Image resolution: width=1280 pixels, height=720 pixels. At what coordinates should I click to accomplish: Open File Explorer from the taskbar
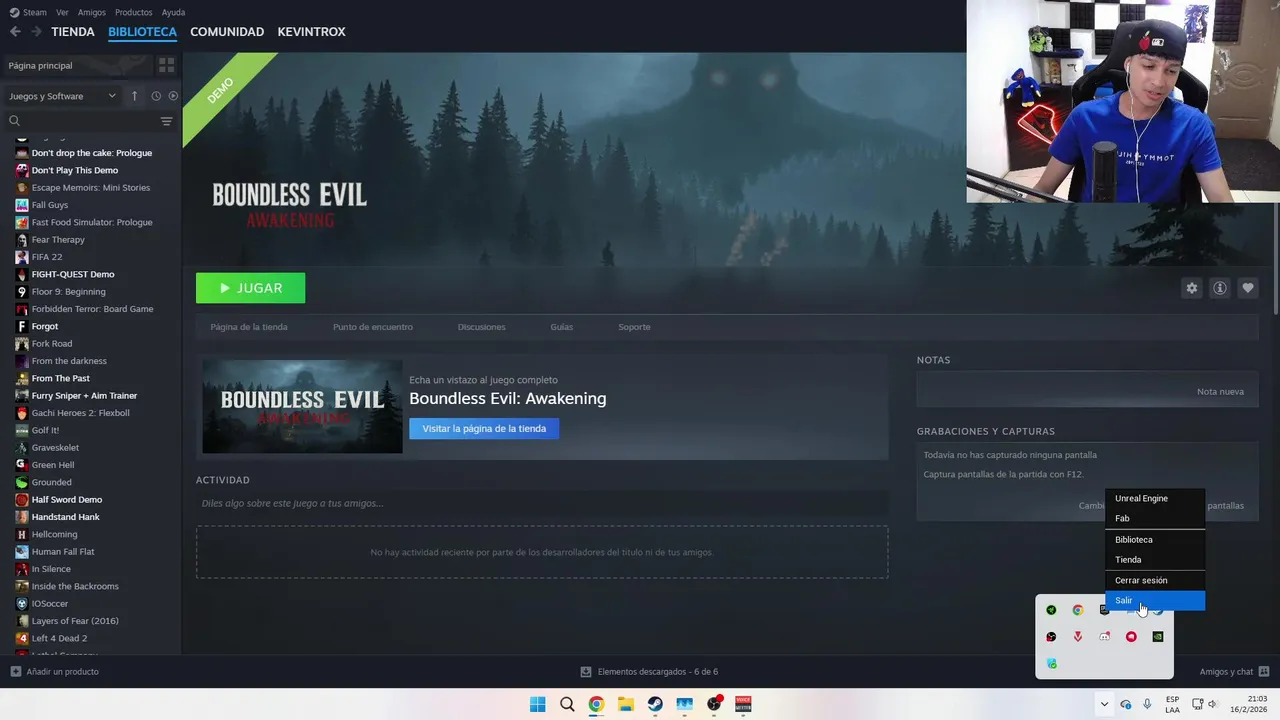(x=625, y=704)
